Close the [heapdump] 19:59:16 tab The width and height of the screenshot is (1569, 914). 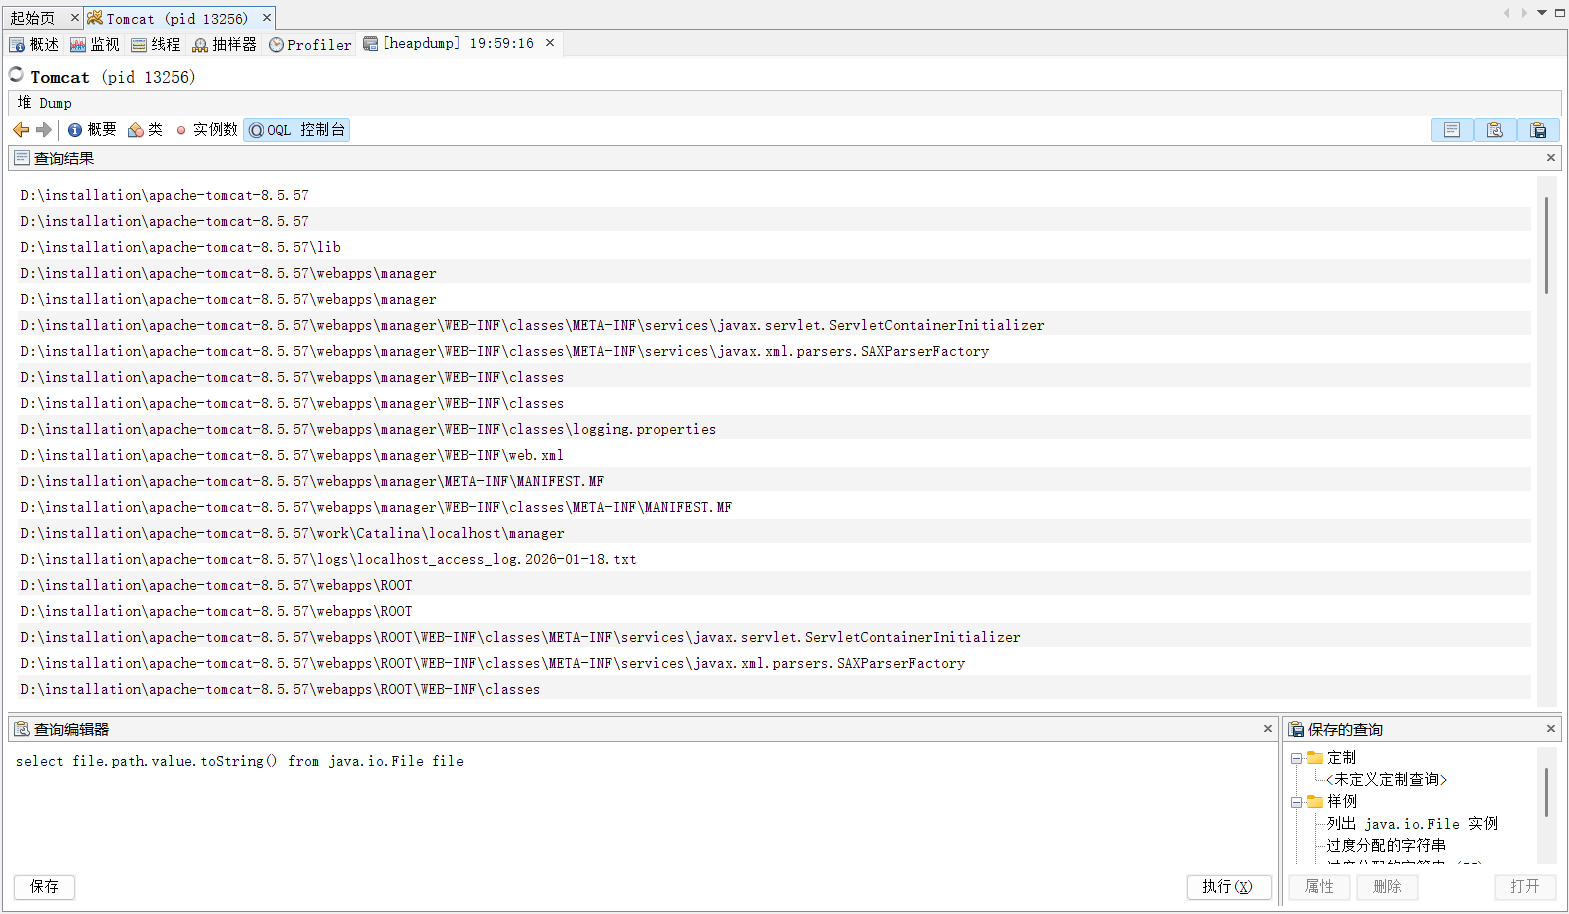pos(550,43)
